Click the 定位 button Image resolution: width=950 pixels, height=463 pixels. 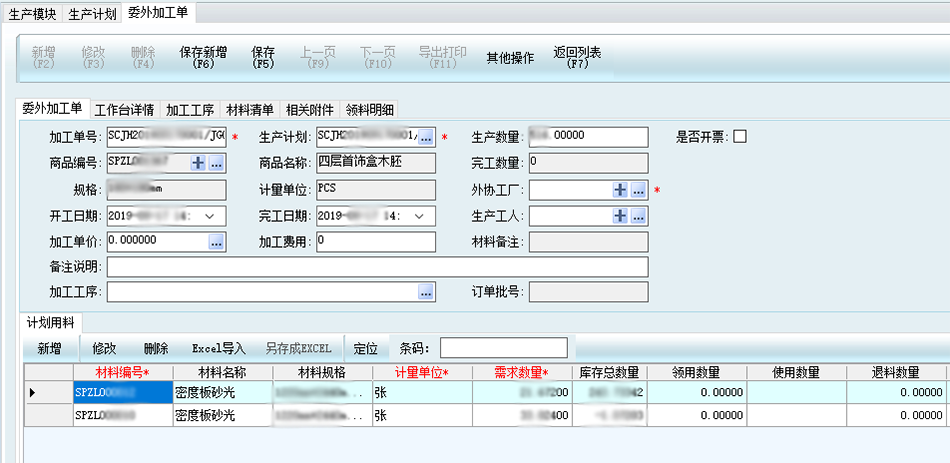coord(365,348)
